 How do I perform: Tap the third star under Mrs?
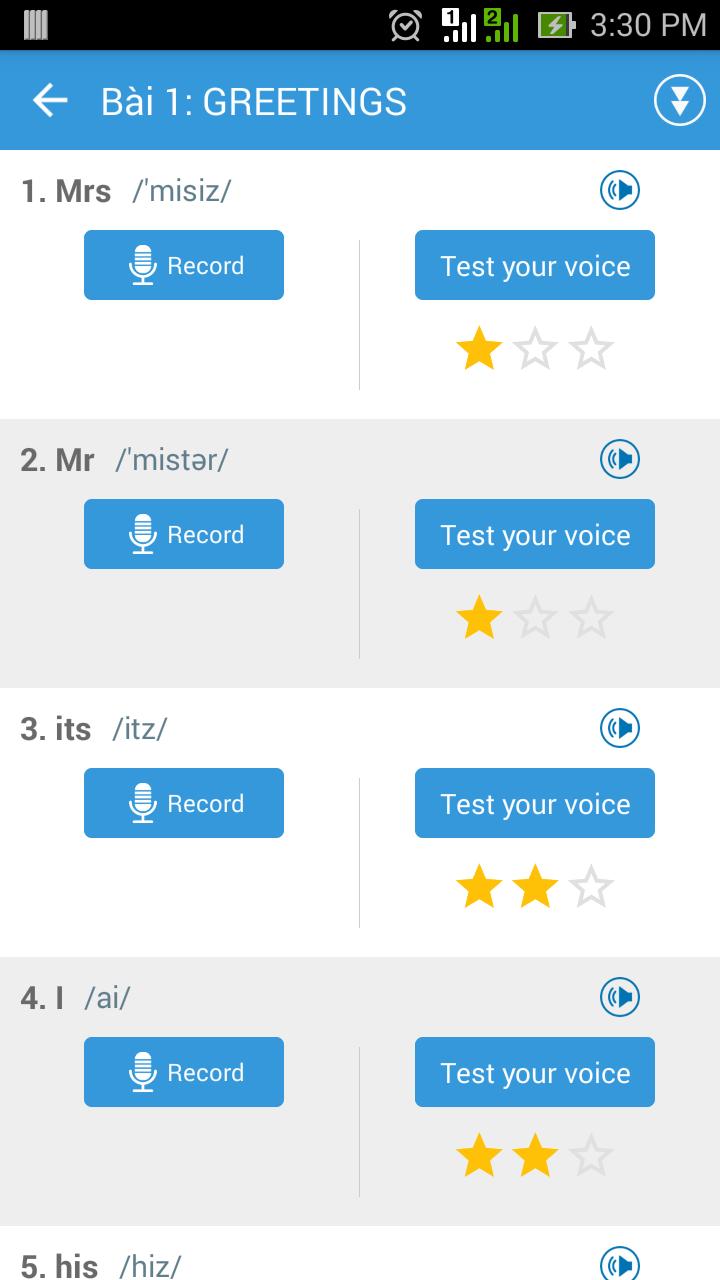pos(591,350)
